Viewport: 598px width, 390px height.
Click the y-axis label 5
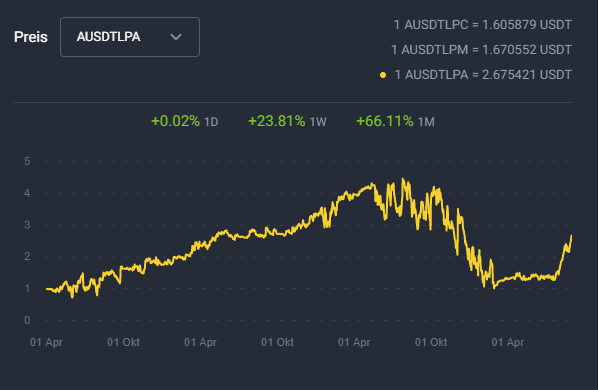click(x=27, y=161)
